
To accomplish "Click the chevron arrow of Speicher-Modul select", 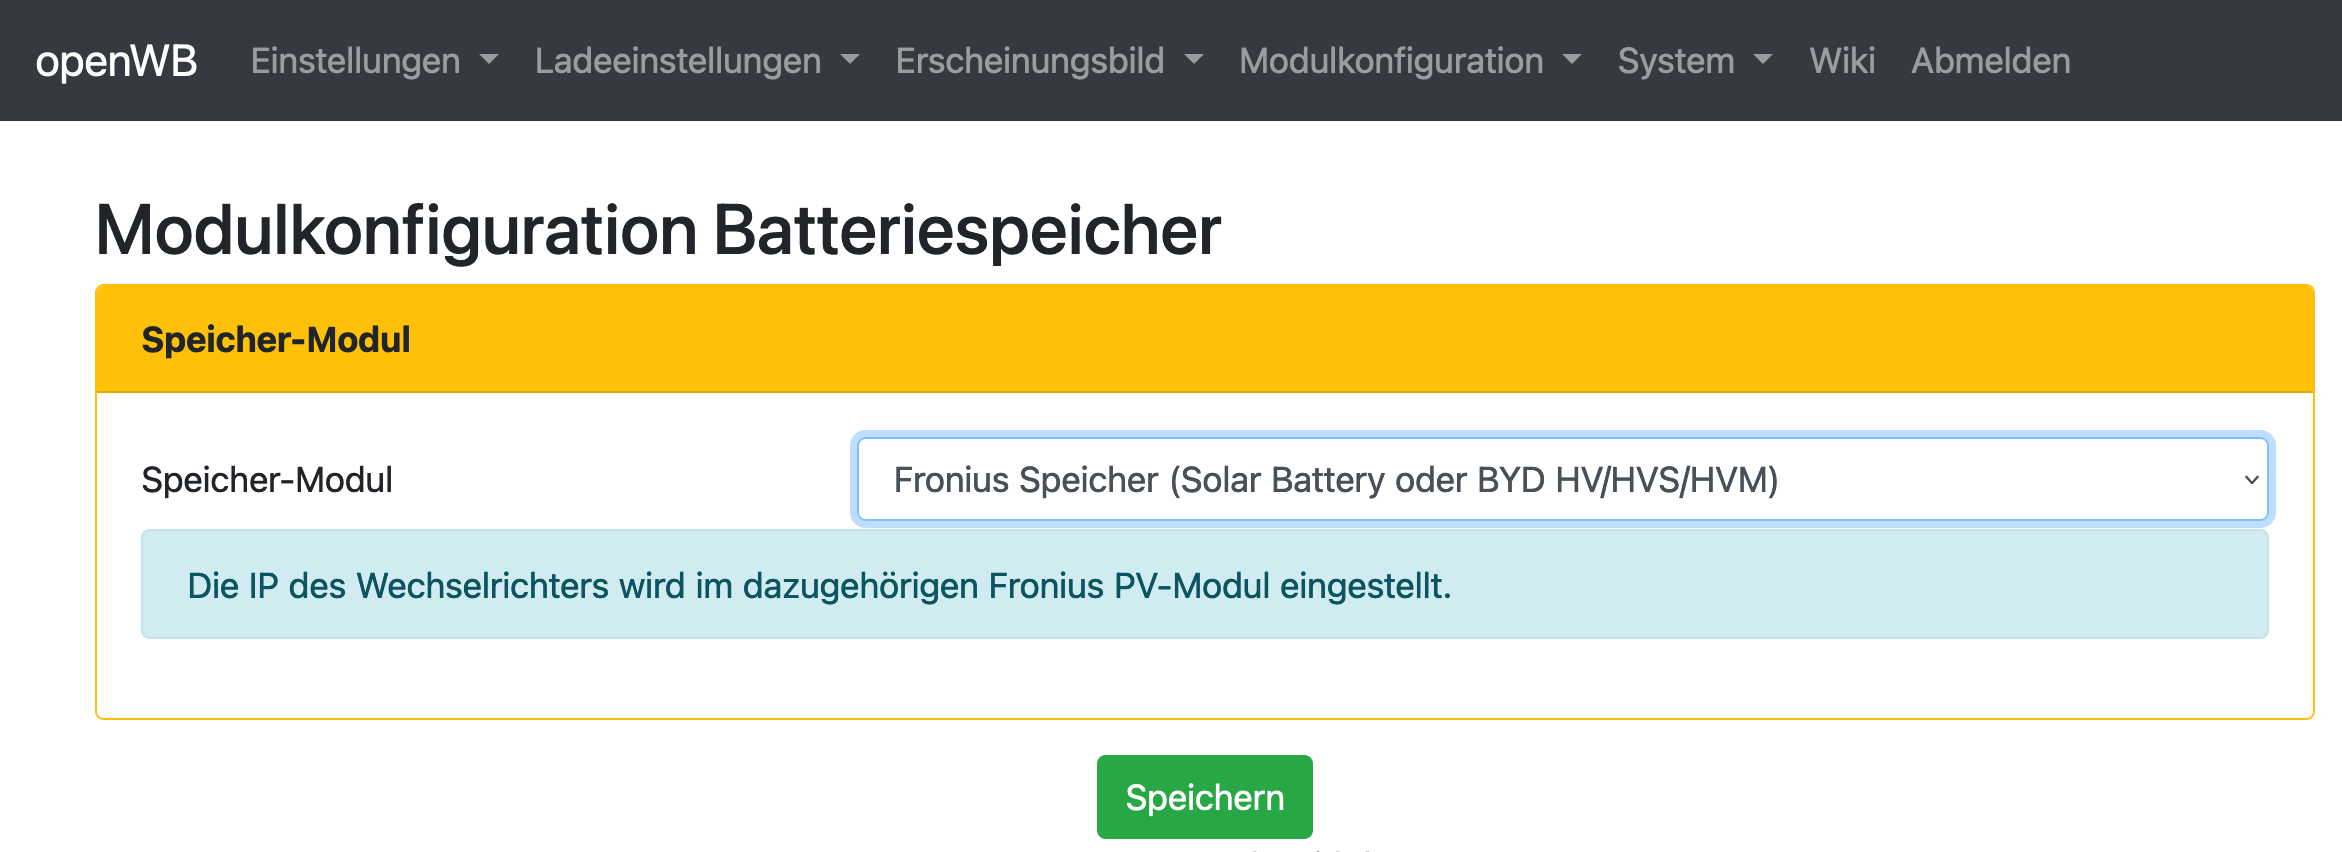I will coord(2251,480).
